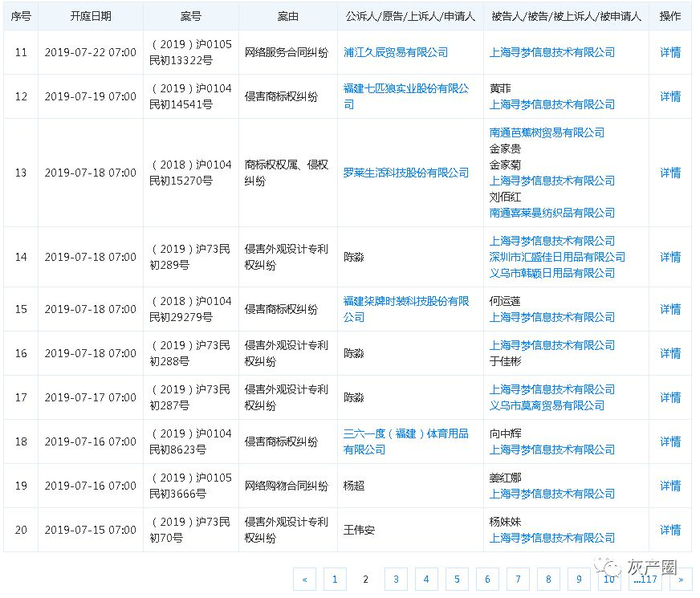Open 上海寻梦信息技术有限公司 link in row 15
The width and height of the screenshot is (700, 598).
[552, 318]
